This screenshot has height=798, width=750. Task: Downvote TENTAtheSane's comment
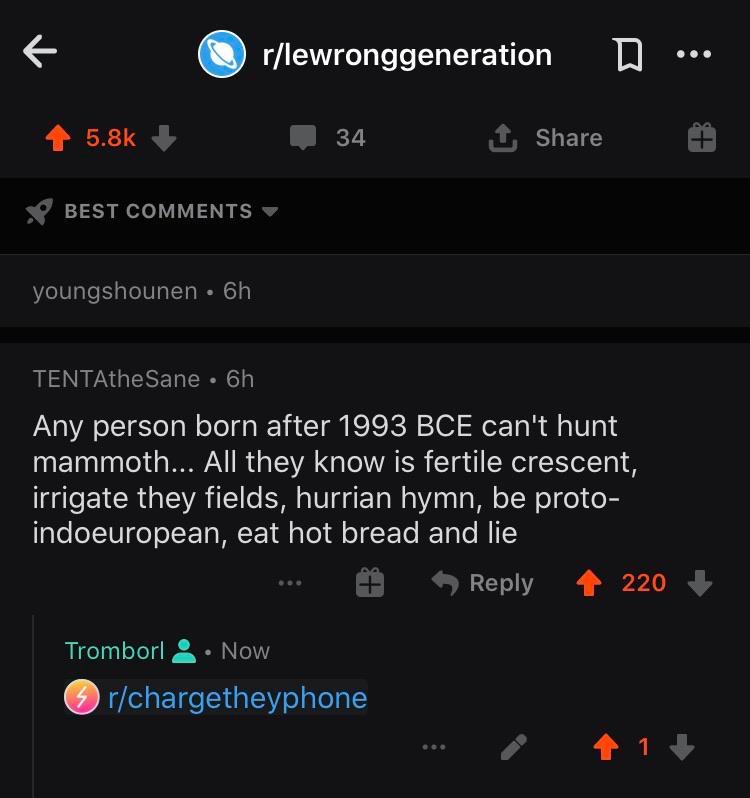pyautogui.click(x=701, y=583)
